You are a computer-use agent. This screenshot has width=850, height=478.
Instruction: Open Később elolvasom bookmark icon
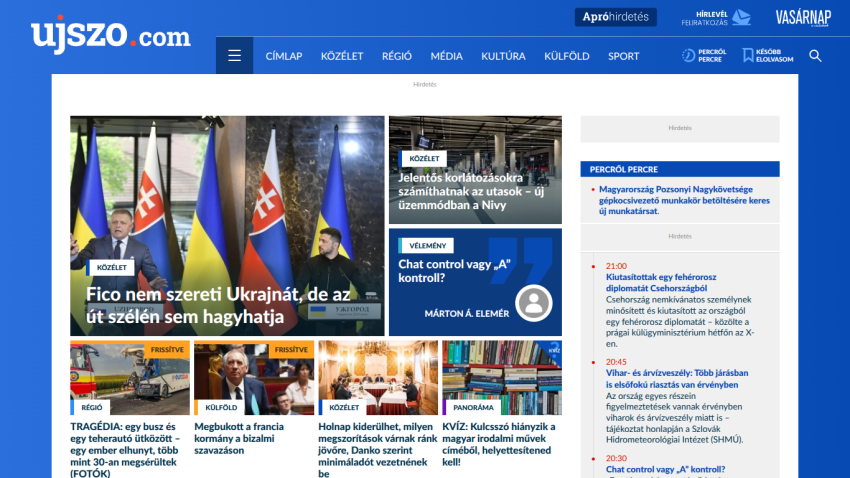[748, 55]
